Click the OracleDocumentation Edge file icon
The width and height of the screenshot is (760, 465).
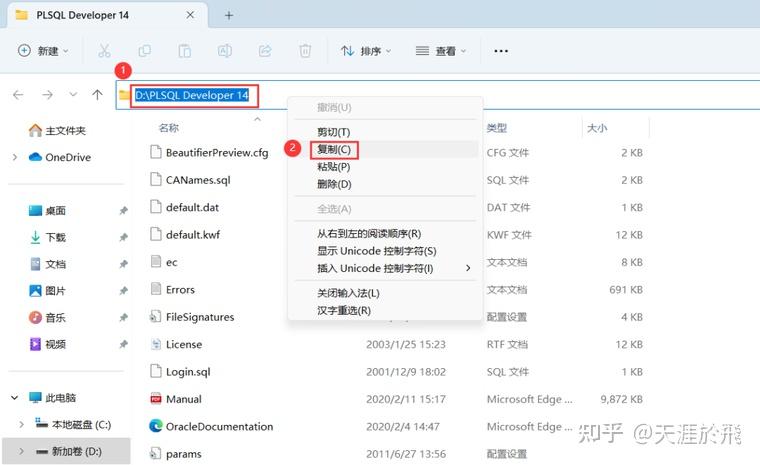[156, 426]
